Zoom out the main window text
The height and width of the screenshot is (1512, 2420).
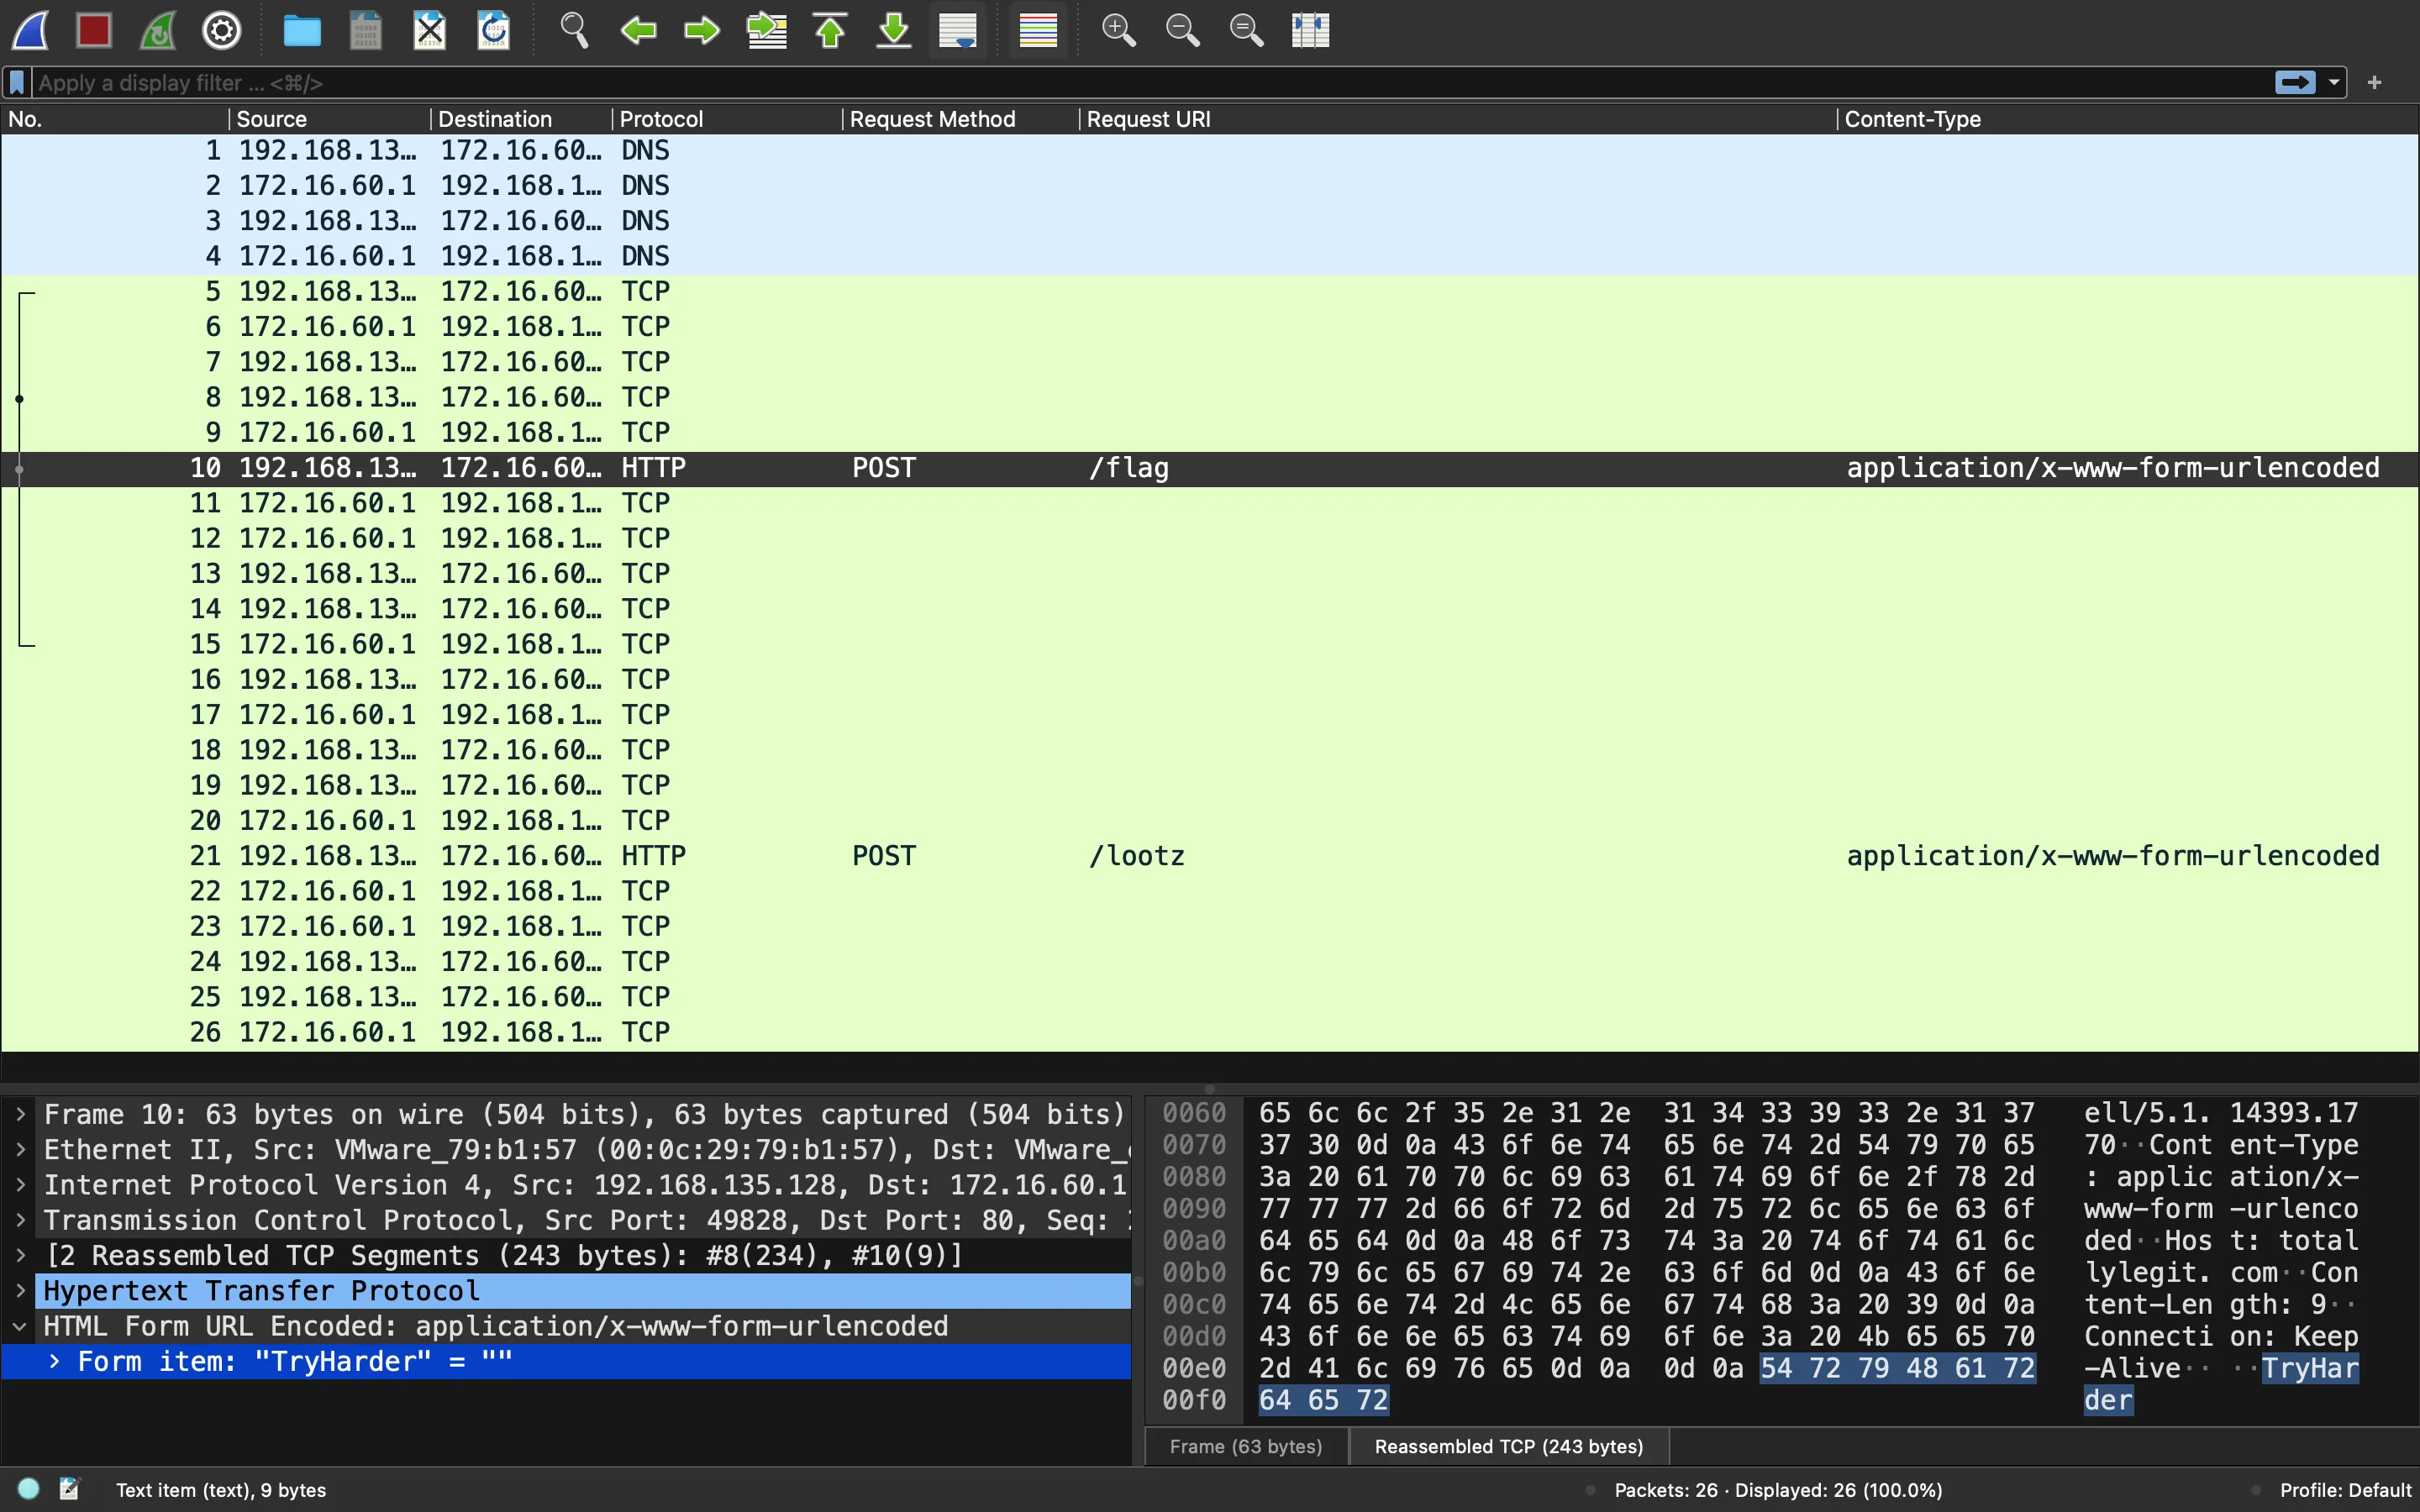[1182, 30]
